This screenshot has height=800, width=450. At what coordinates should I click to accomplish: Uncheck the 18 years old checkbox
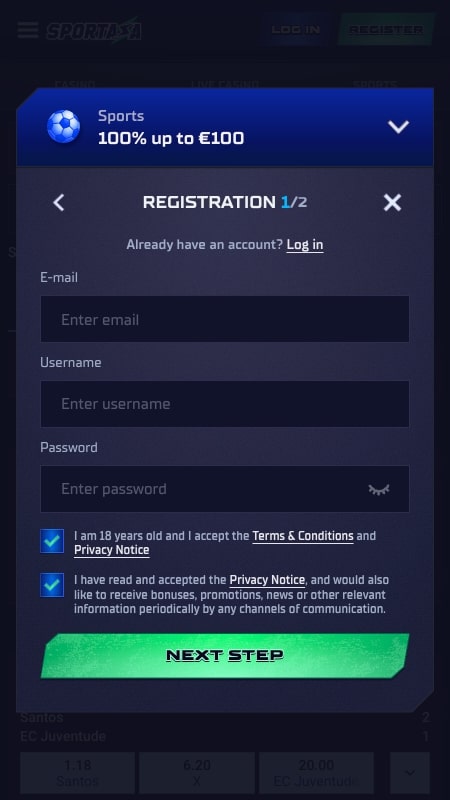tap(52, 541)
